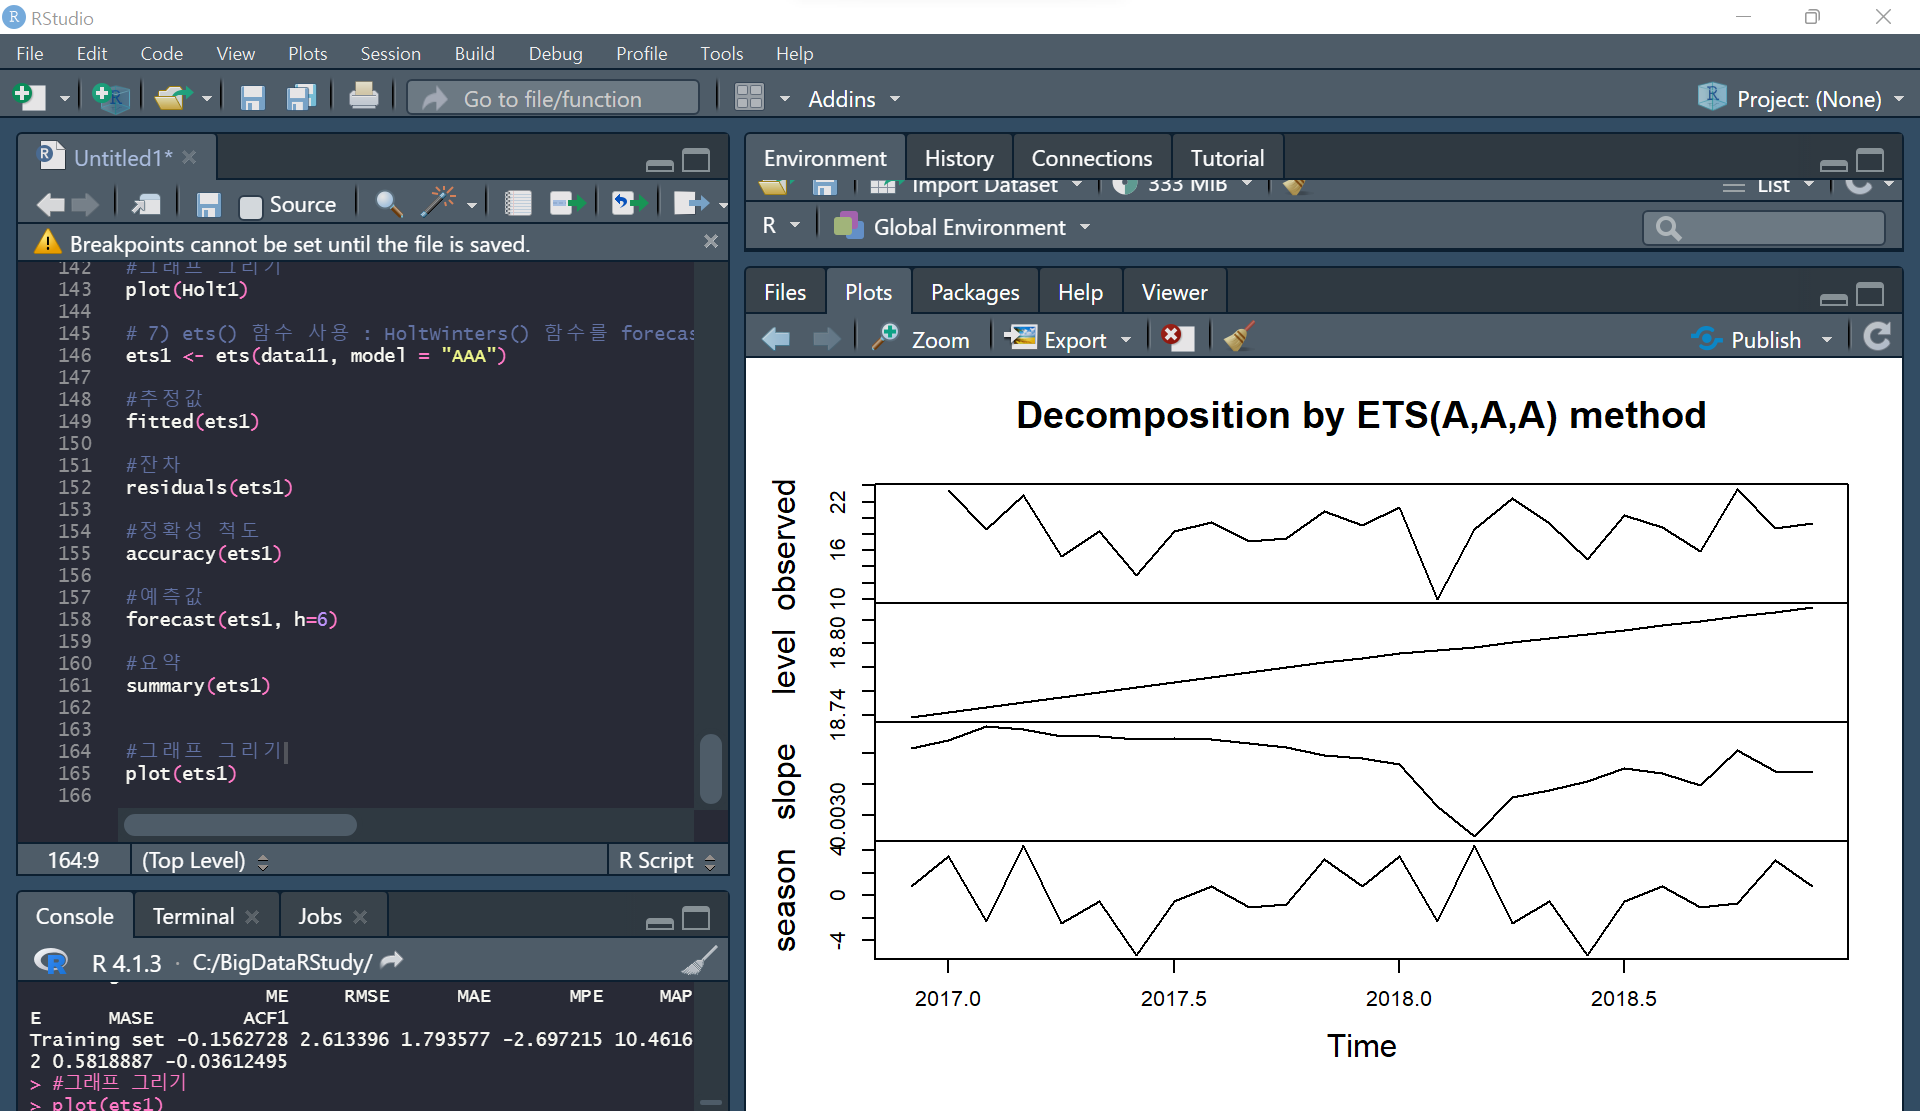Clear all plots with broom icon
Image resolution: width=1920 pixels, height=1111 pixels.
tap(1238, 338)
